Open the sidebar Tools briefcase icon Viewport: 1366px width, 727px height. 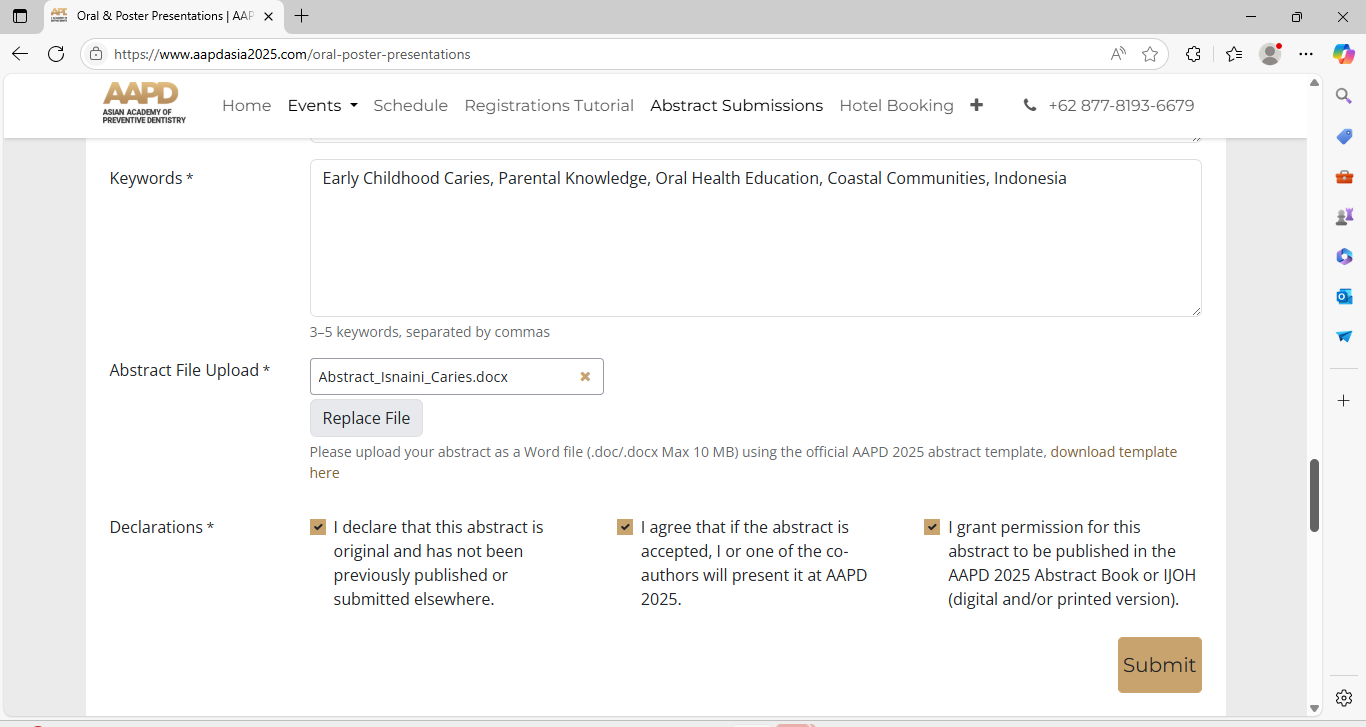(1344, 176)
